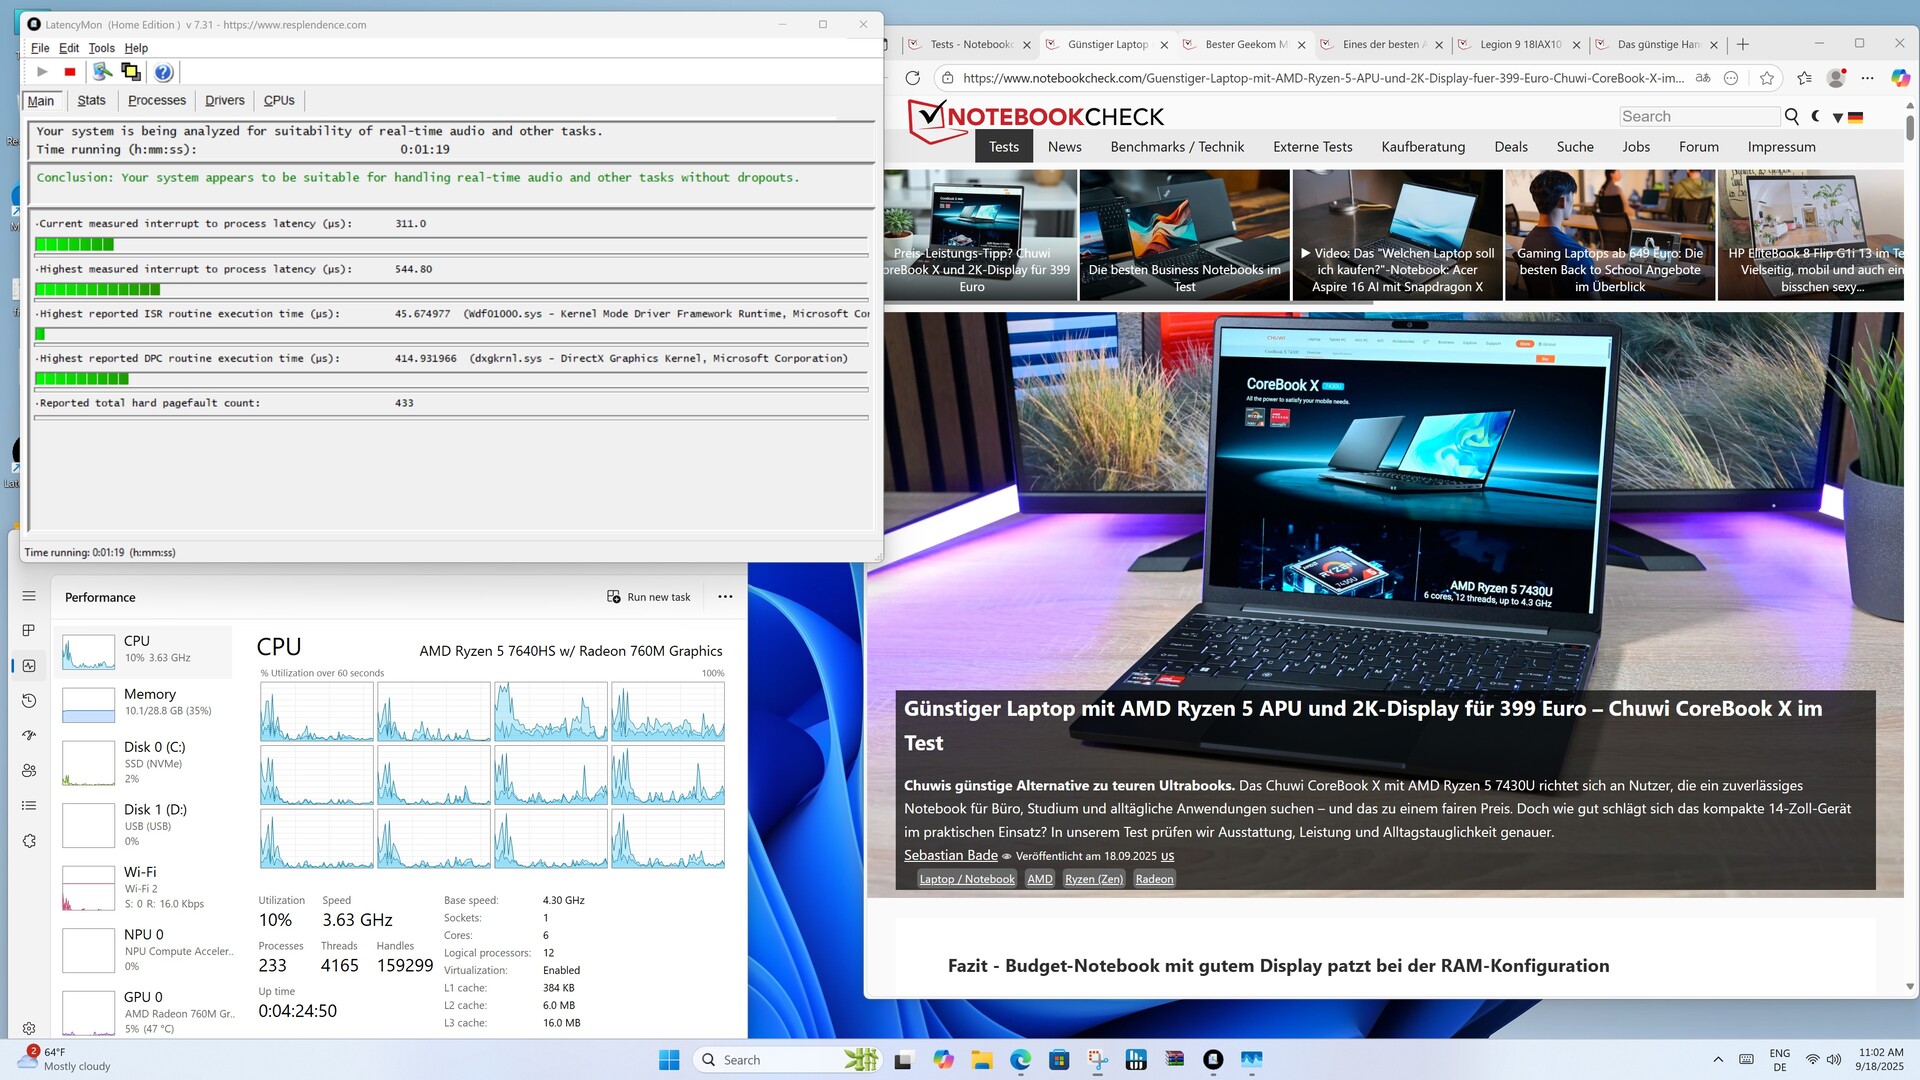This screenshot has height=1080, width=1920.
Task: Stop LatencyMon monitoring with red stop button
Action: pos(70,72)
